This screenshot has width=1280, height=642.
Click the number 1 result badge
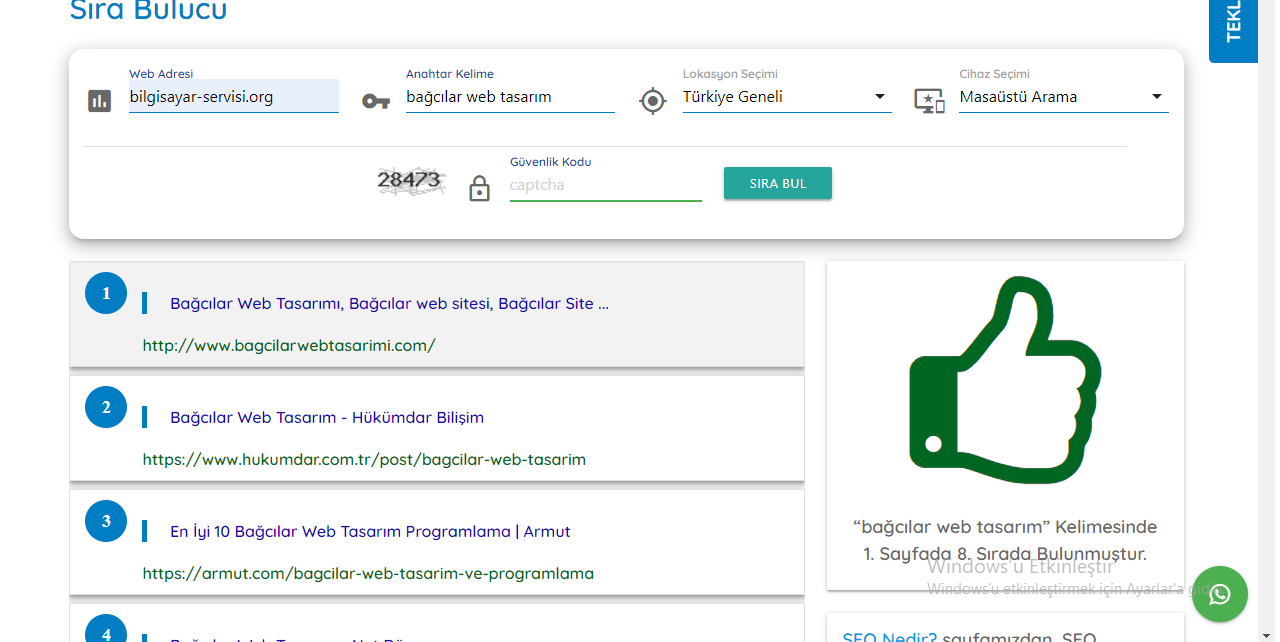pyautogui.click(x=106, y=293)
